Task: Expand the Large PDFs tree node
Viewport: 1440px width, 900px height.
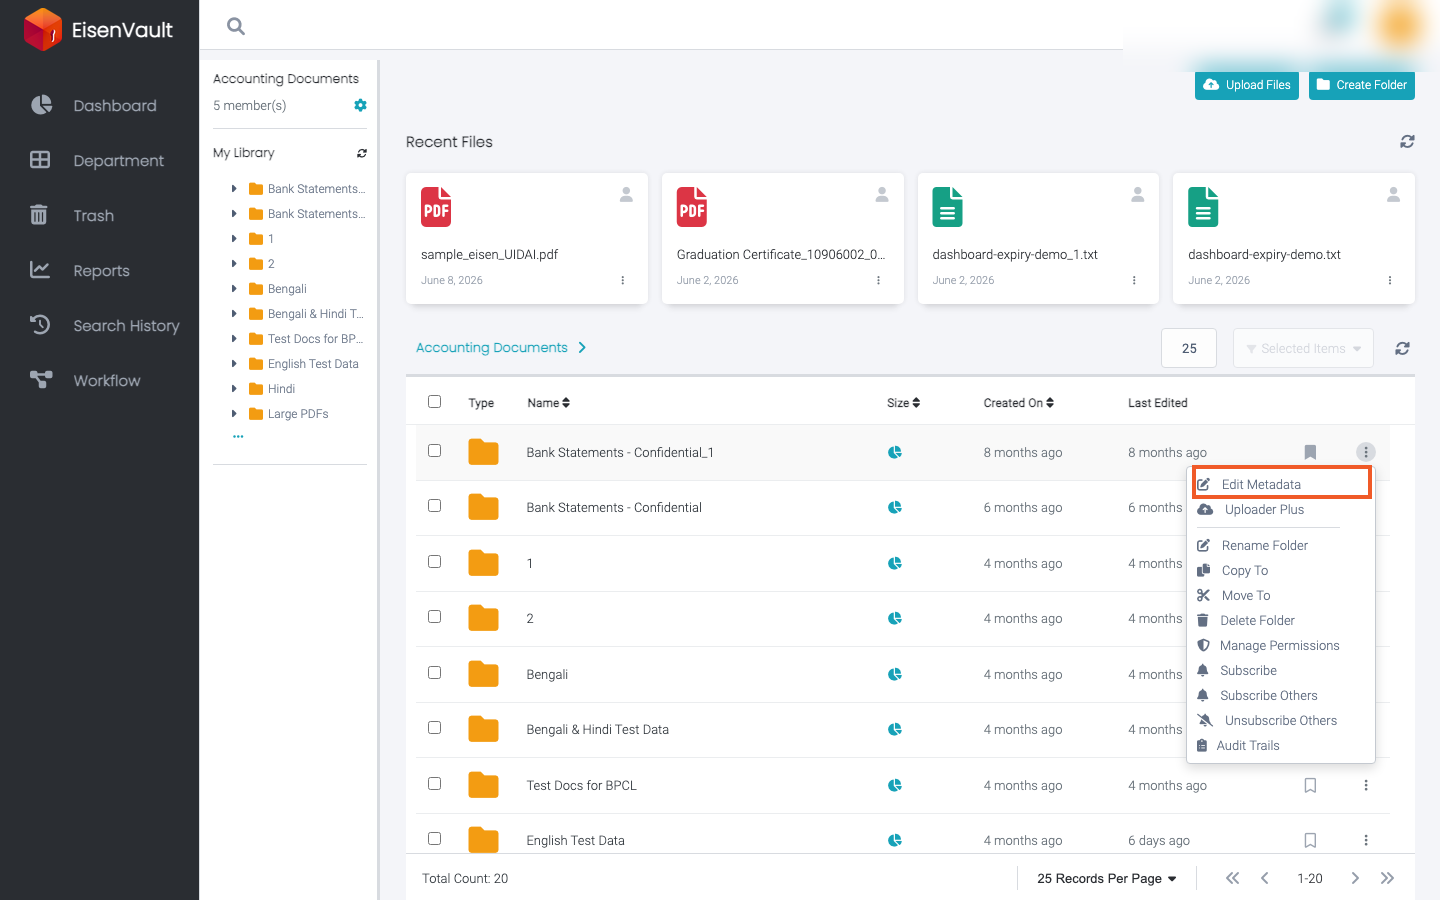Action: (234, 414)
